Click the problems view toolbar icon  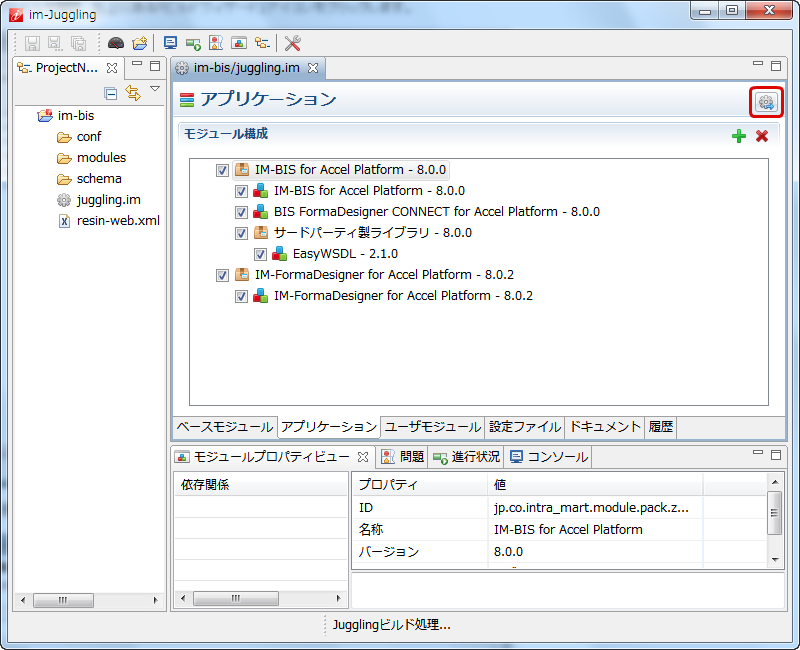click(216, 43)
